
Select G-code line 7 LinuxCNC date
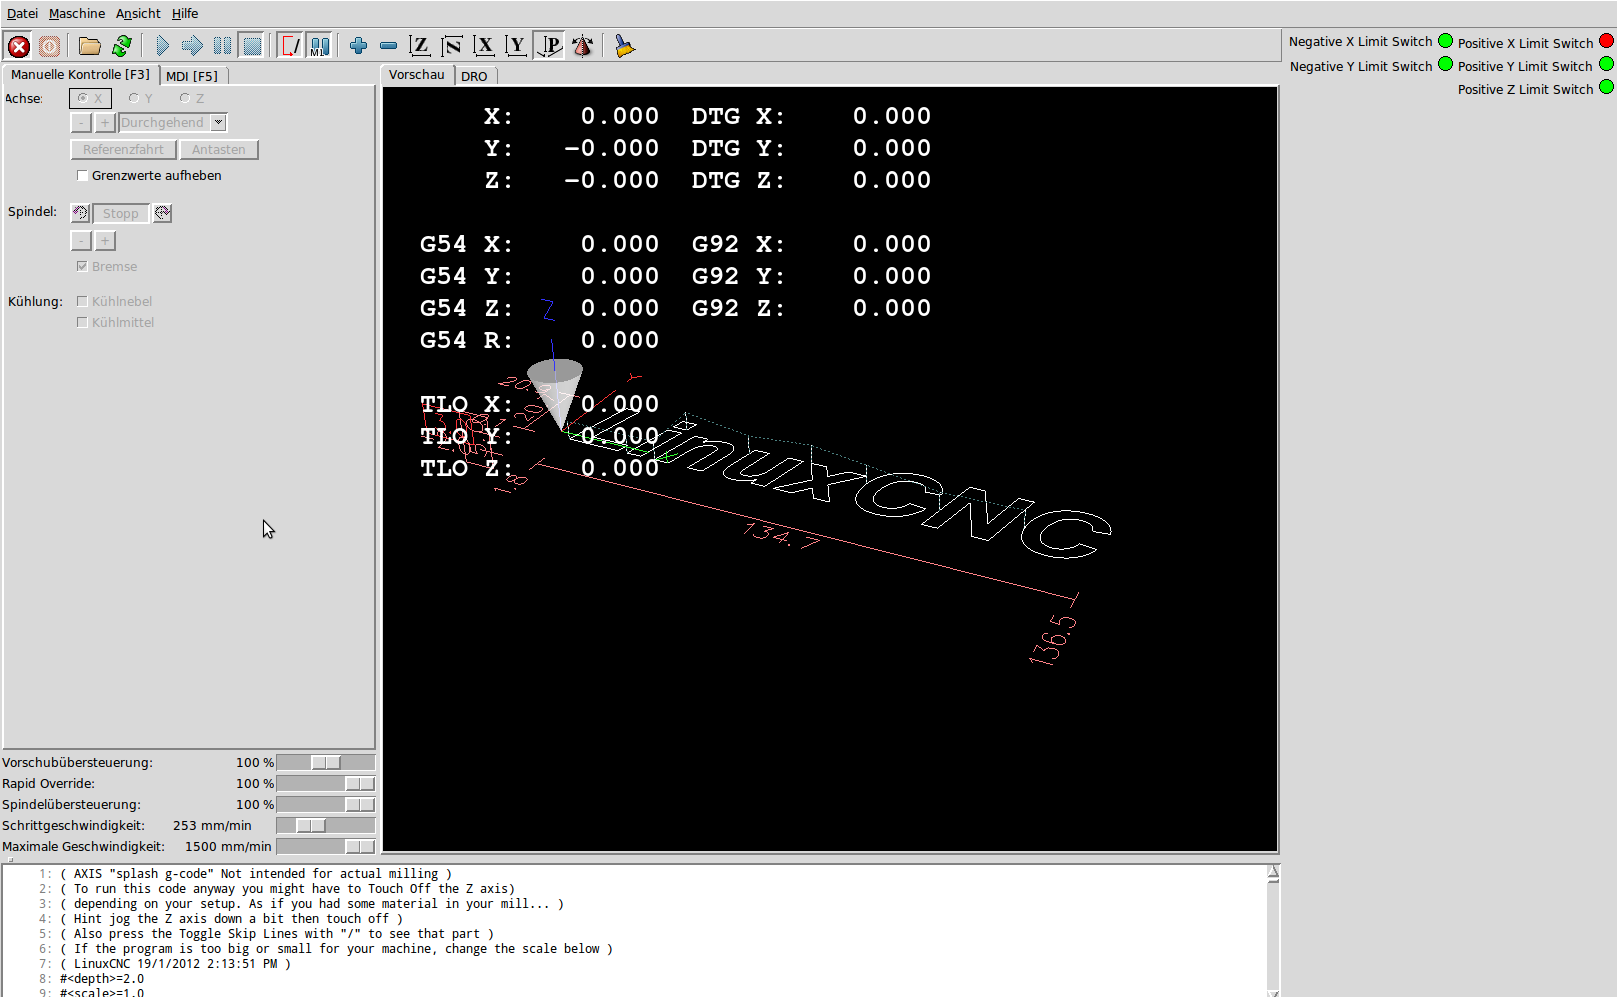coord(175,964)
